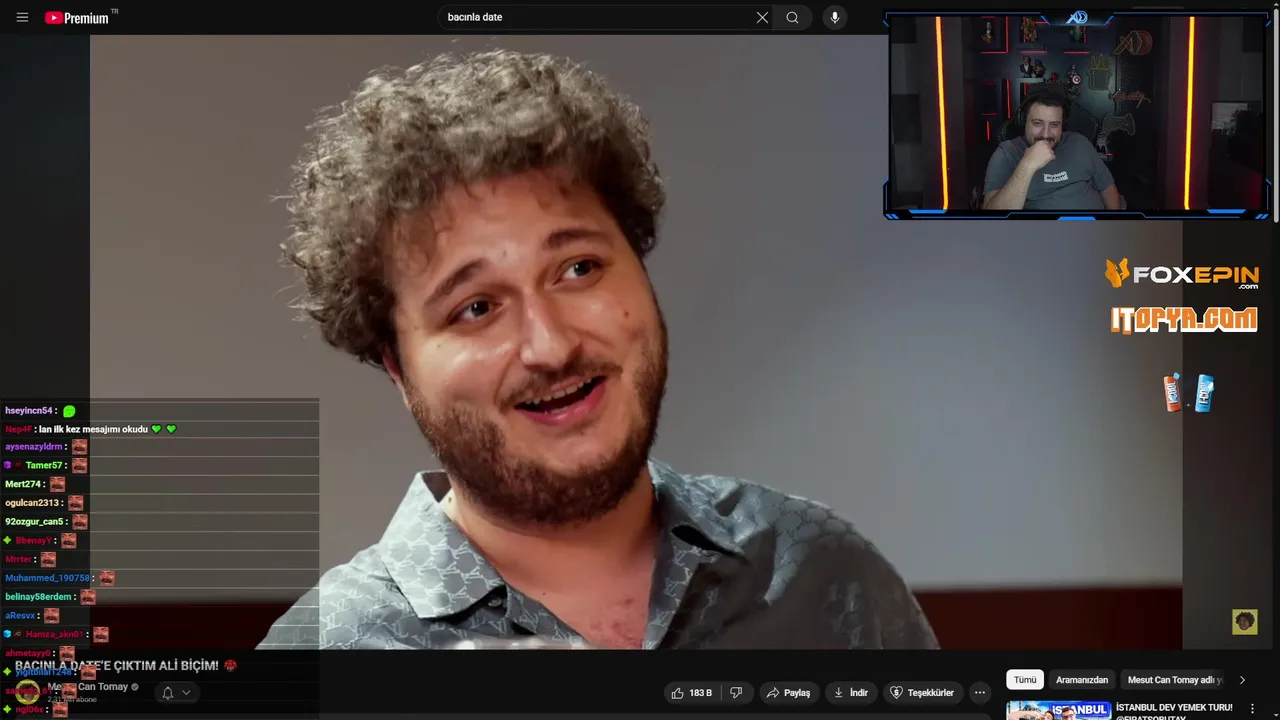Click chat user ogulcan2313
The width and height of the screenshot is (1280, 720).
[x=32, y=503]
